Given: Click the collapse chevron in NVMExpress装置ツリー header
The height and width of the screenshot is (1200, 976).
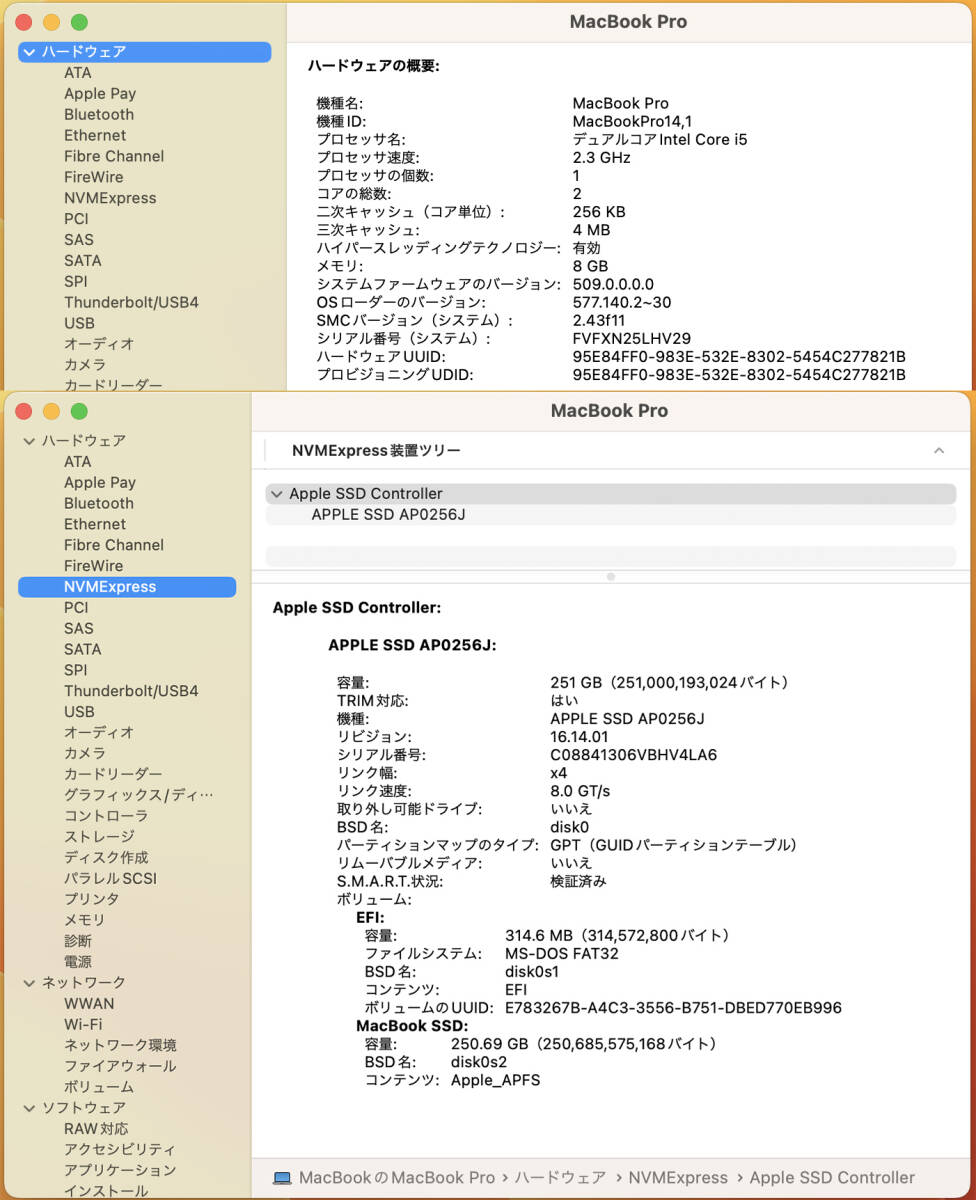Looking at the screenshot, I should [x=939, y=451].
